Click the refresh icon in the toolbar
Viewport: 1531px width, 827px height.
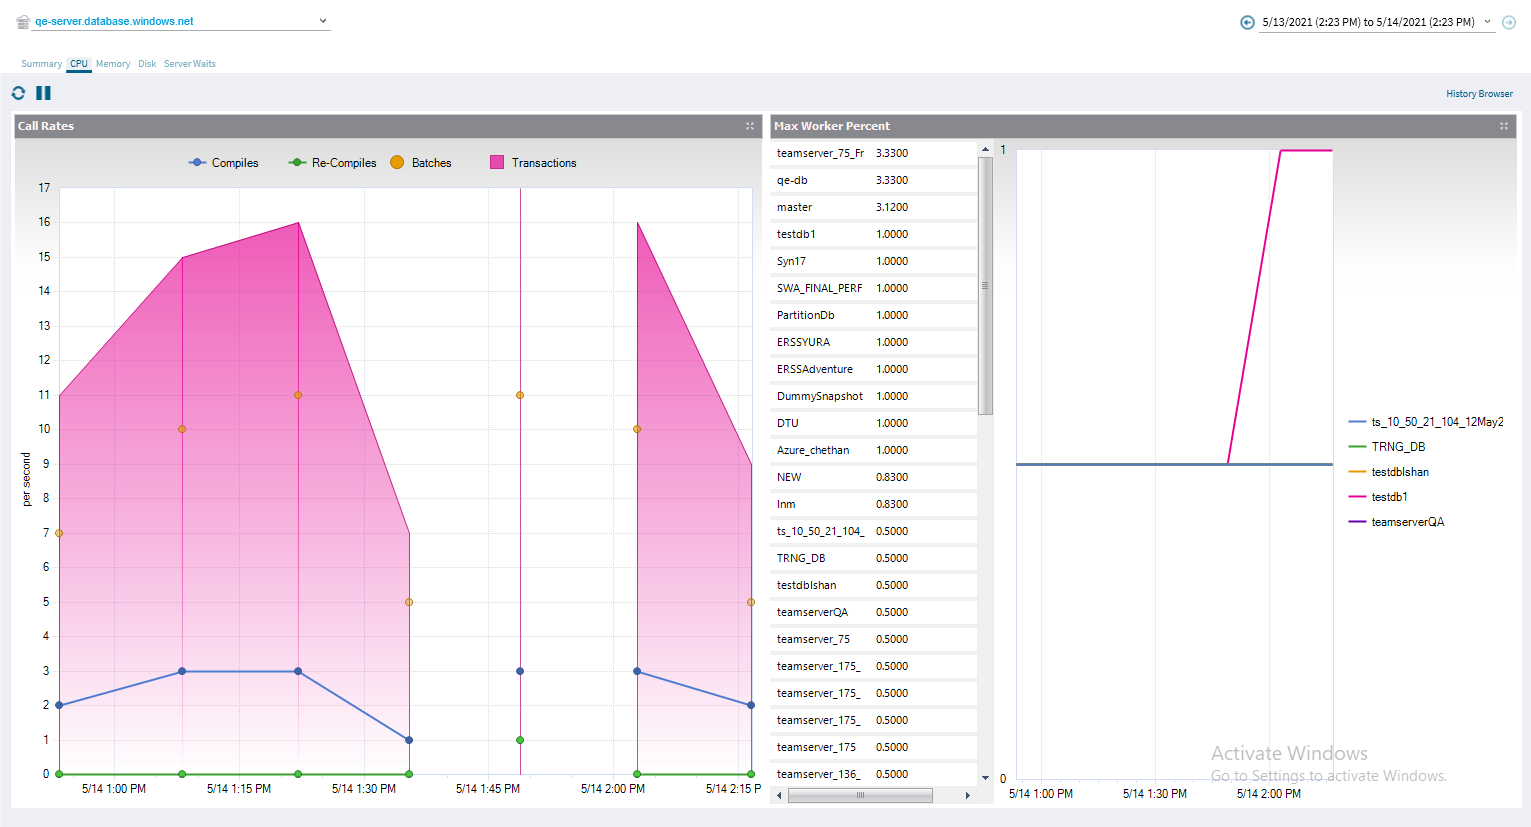pyautogui.click(x=18, y=93)
